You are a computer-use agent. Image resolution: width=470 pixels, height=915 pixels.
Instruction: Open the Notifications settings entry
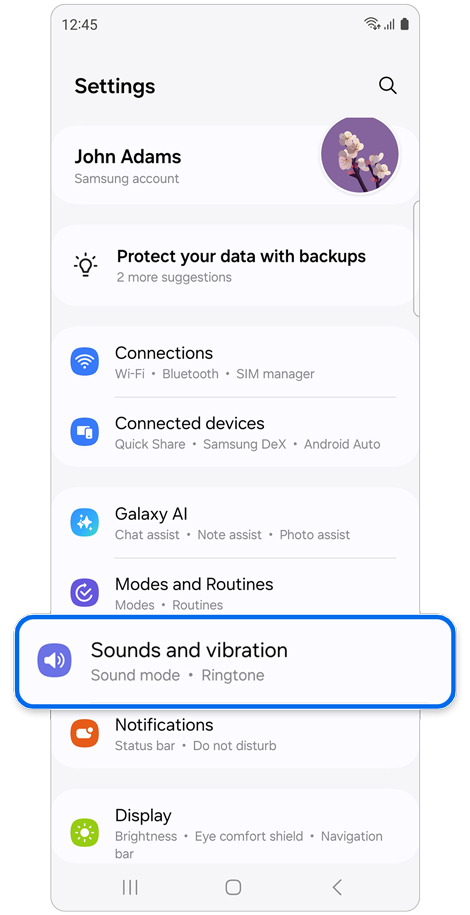(x=235, y=736)
